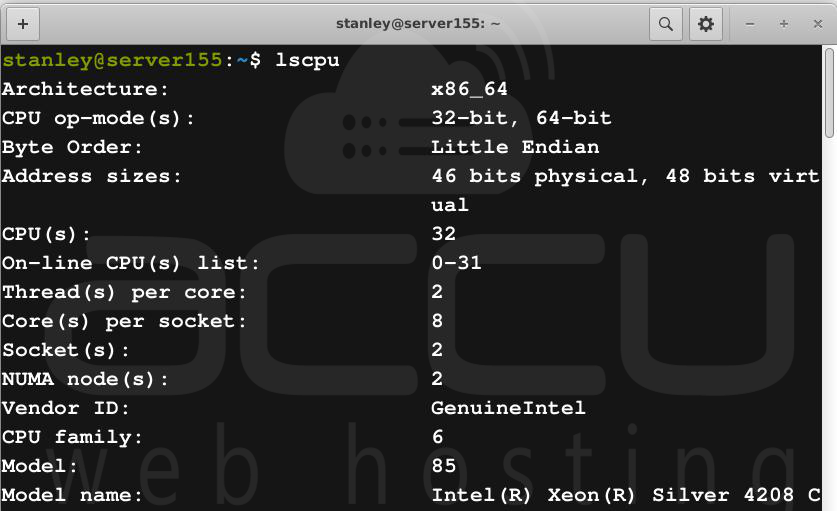Select the value x86_64
This screenshot has width=837, height=511.
click(x=469, y=89)
